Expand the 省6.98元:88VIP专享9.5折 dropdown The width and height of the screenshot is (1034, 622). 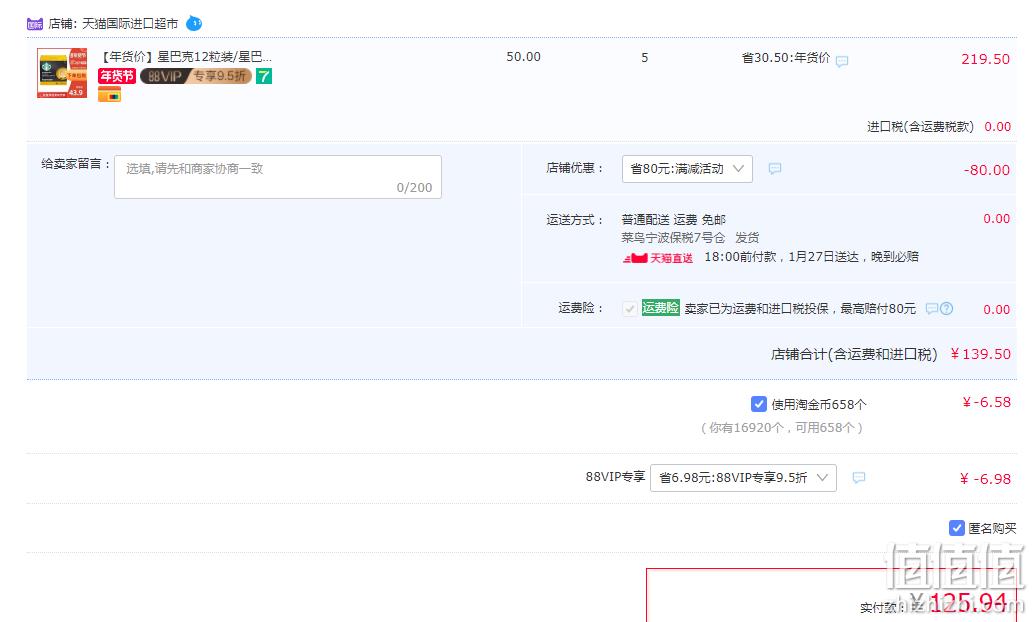point(743,478)
